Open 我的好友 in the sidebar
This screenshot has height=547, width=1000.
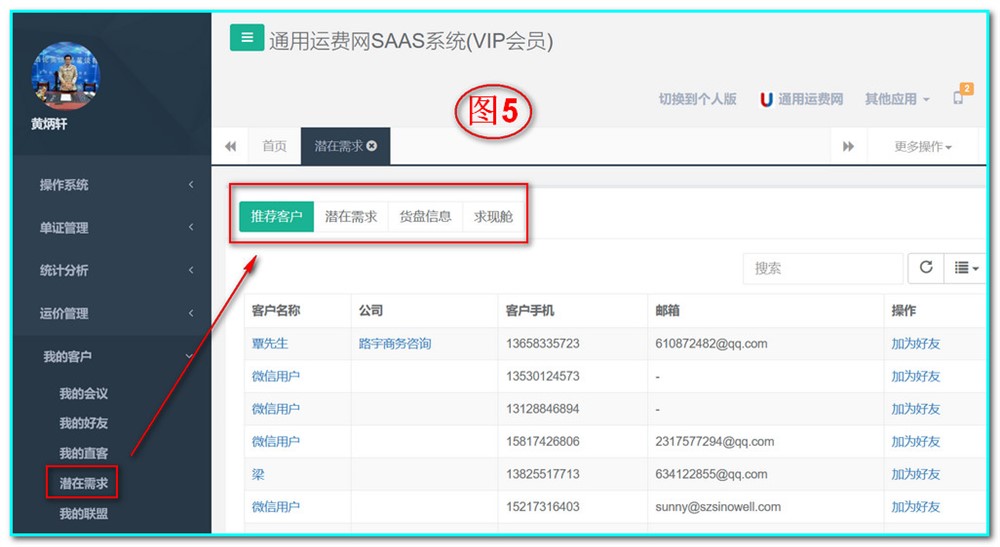tap(84, 423)
